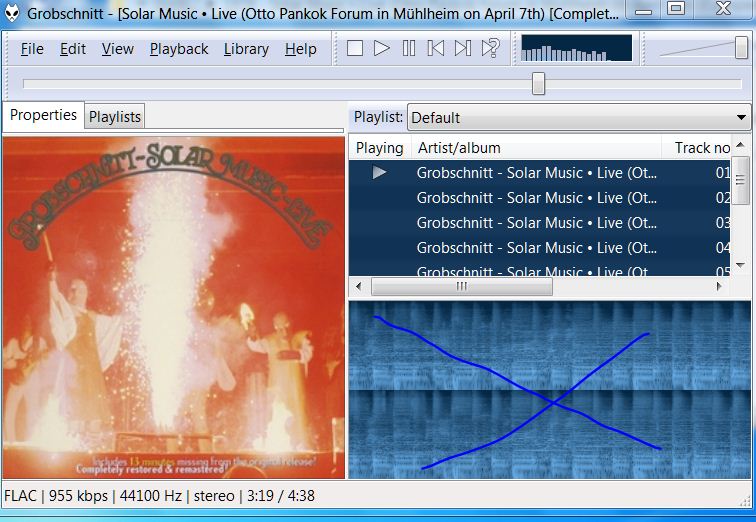Viewport: 756px width, 522px height.
Task: Select track 03 in the playlist
Action: (x=536, y=223)
